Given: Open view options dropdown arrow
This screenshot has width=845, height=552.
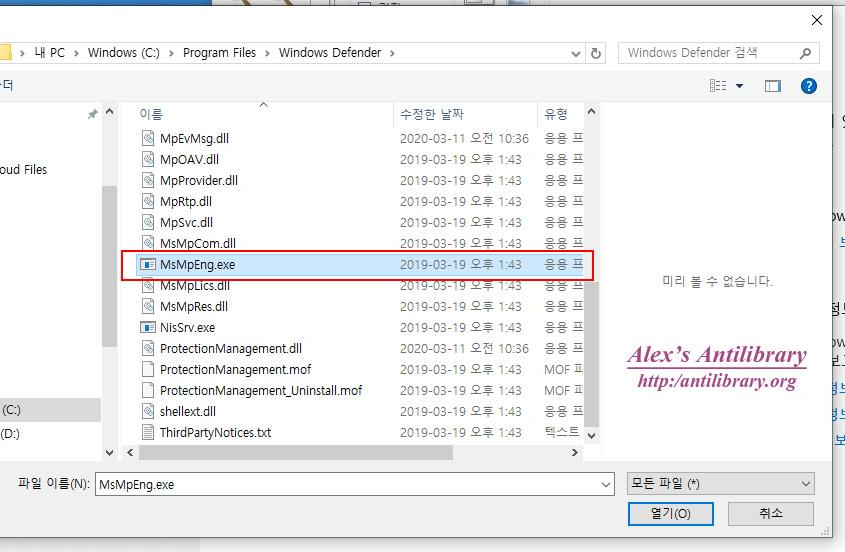Looking at the screenshot, I should pos(739,86).
